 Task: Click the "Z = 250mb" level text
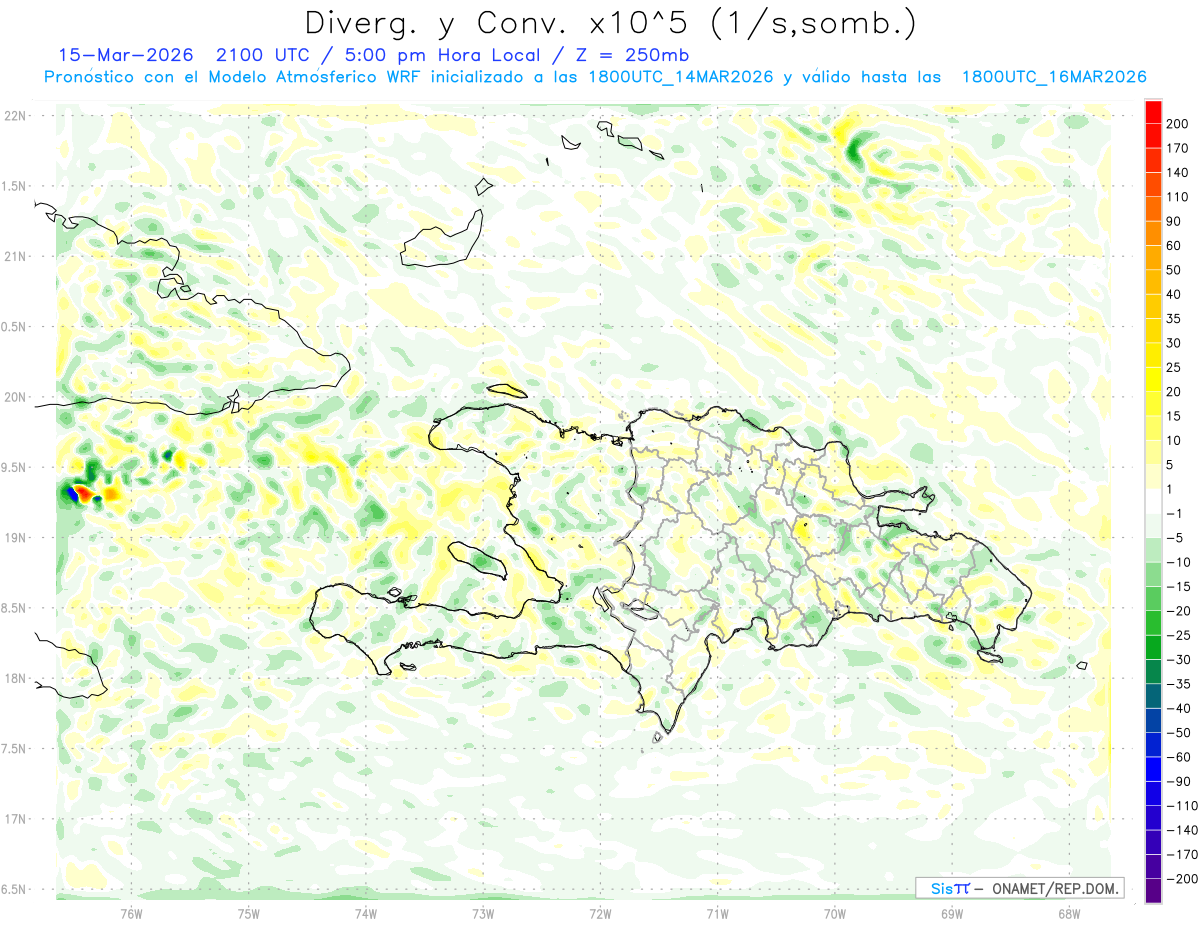click(635, 54)
